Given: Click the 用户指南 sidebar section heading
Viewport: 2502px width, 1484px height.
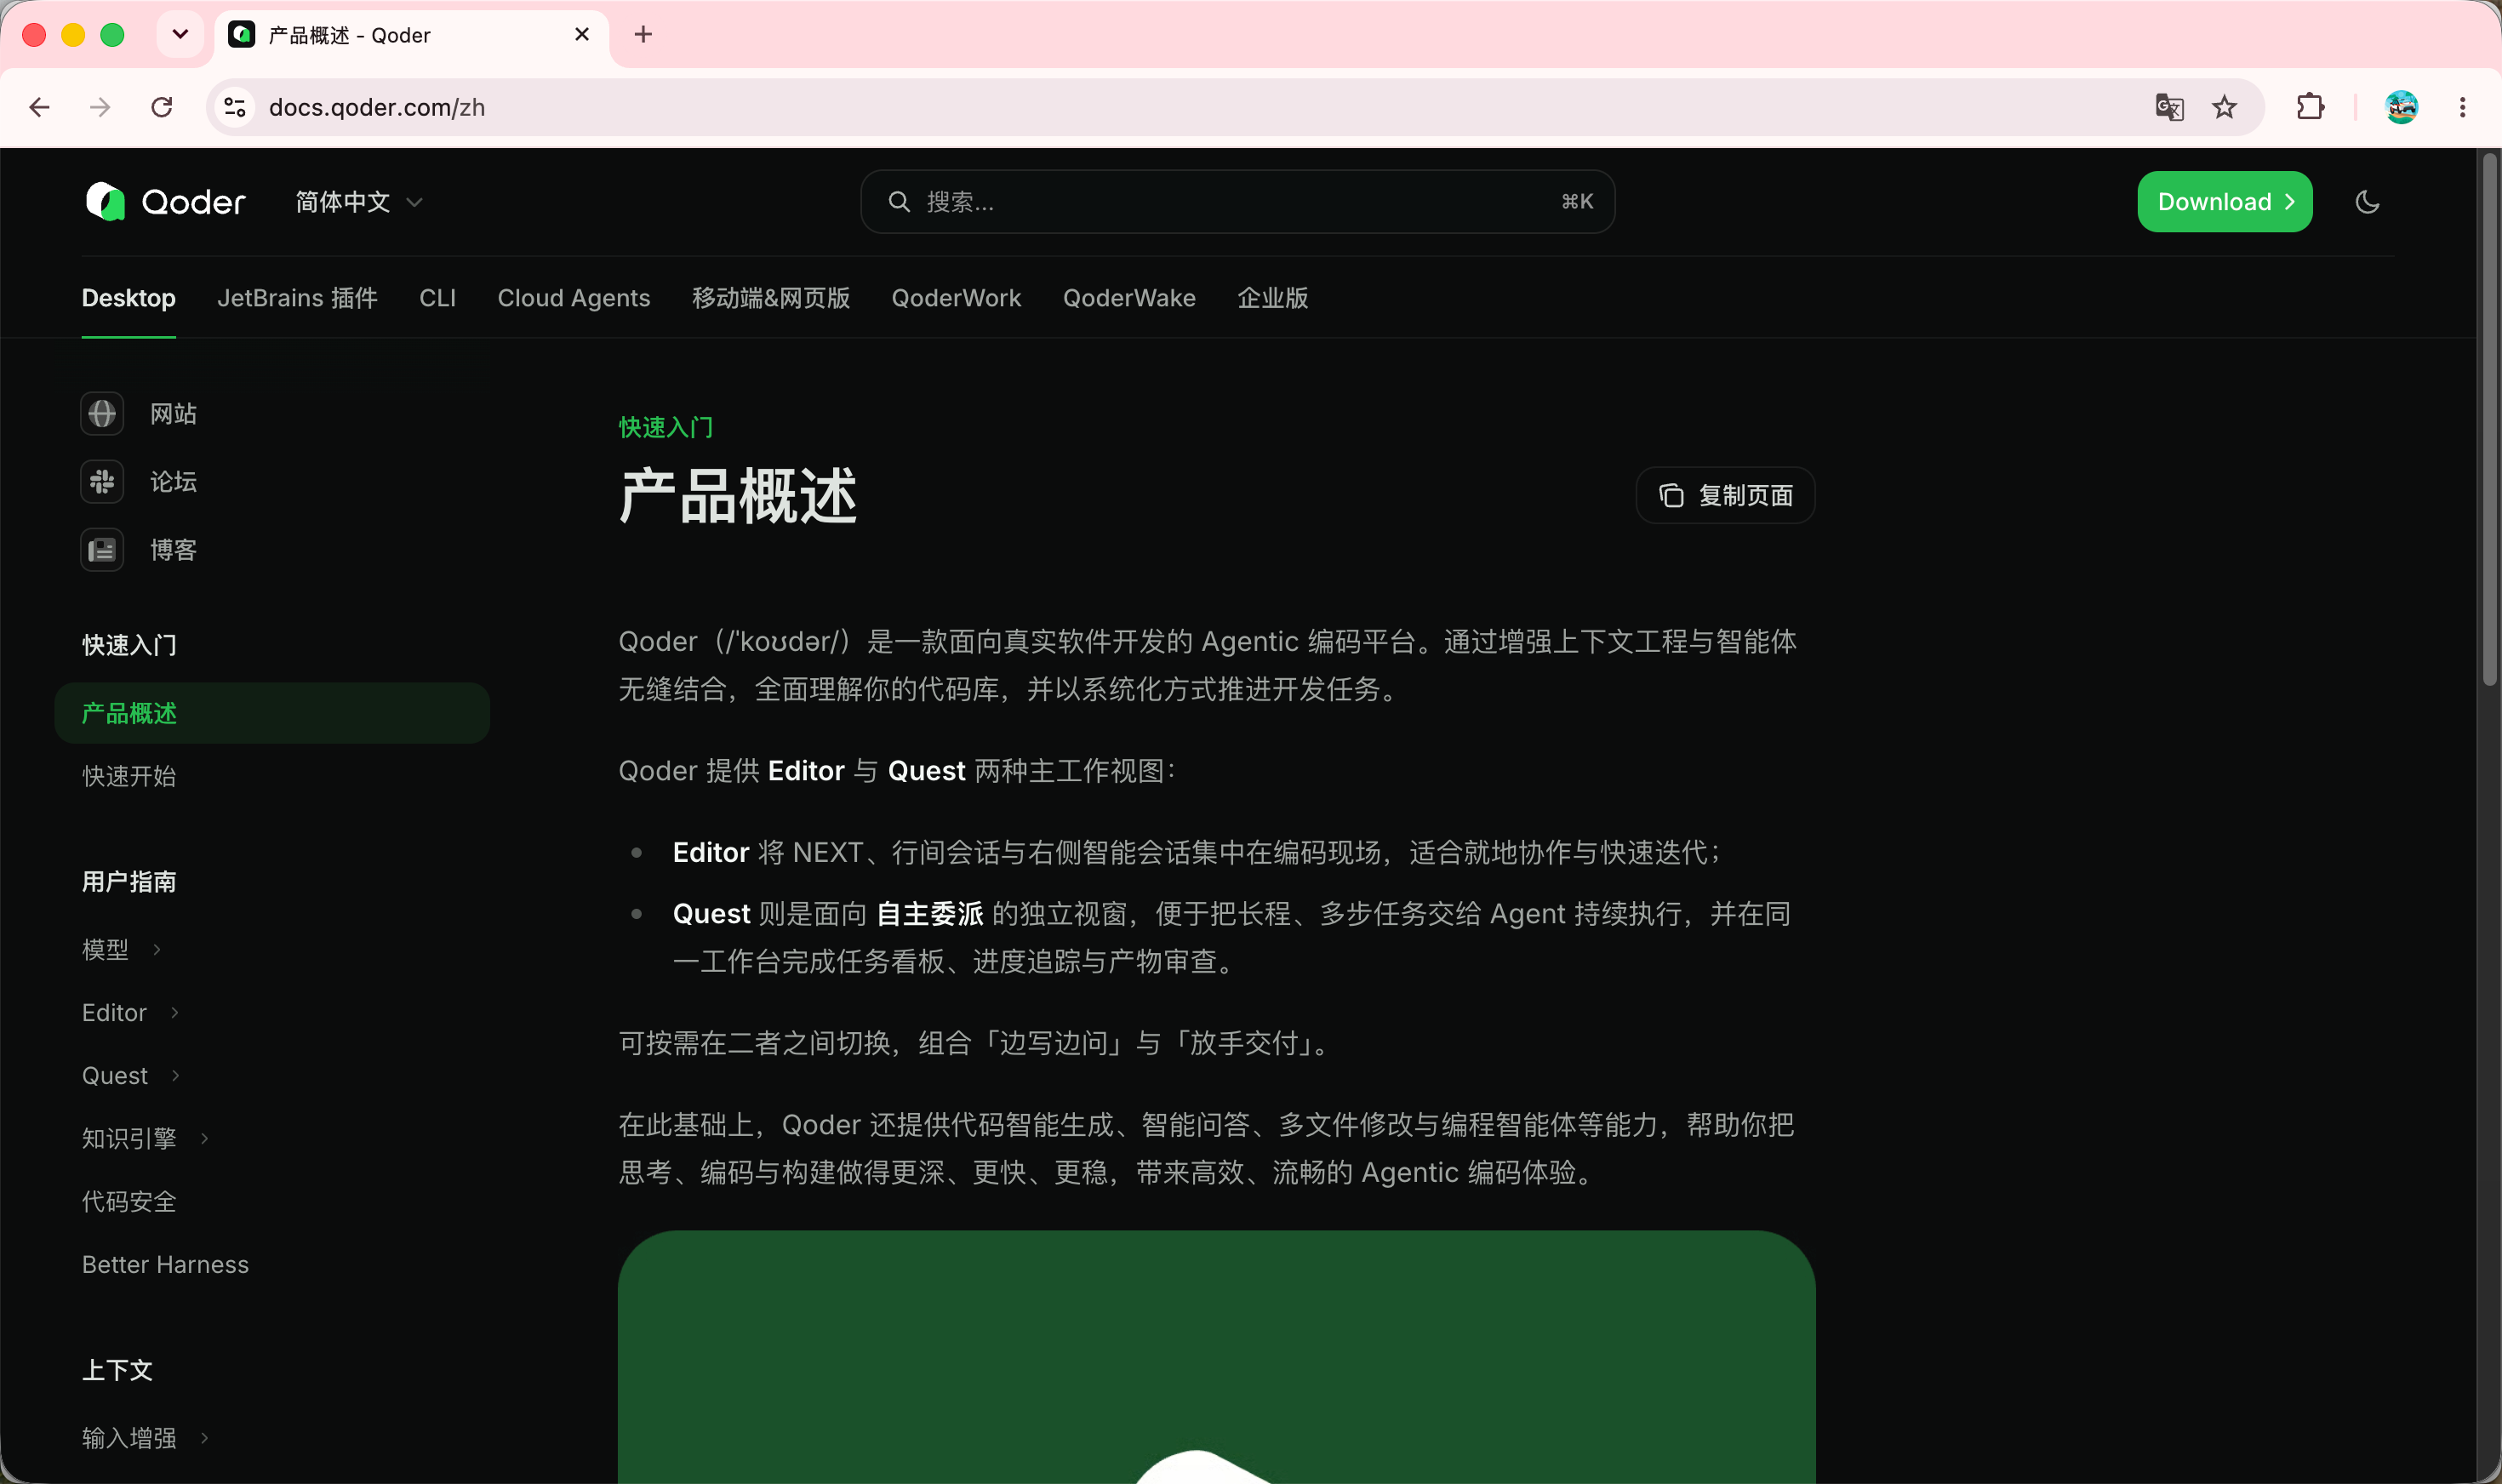Looking at the screenshot, I should pyautogui.click(x=129, y=881).
